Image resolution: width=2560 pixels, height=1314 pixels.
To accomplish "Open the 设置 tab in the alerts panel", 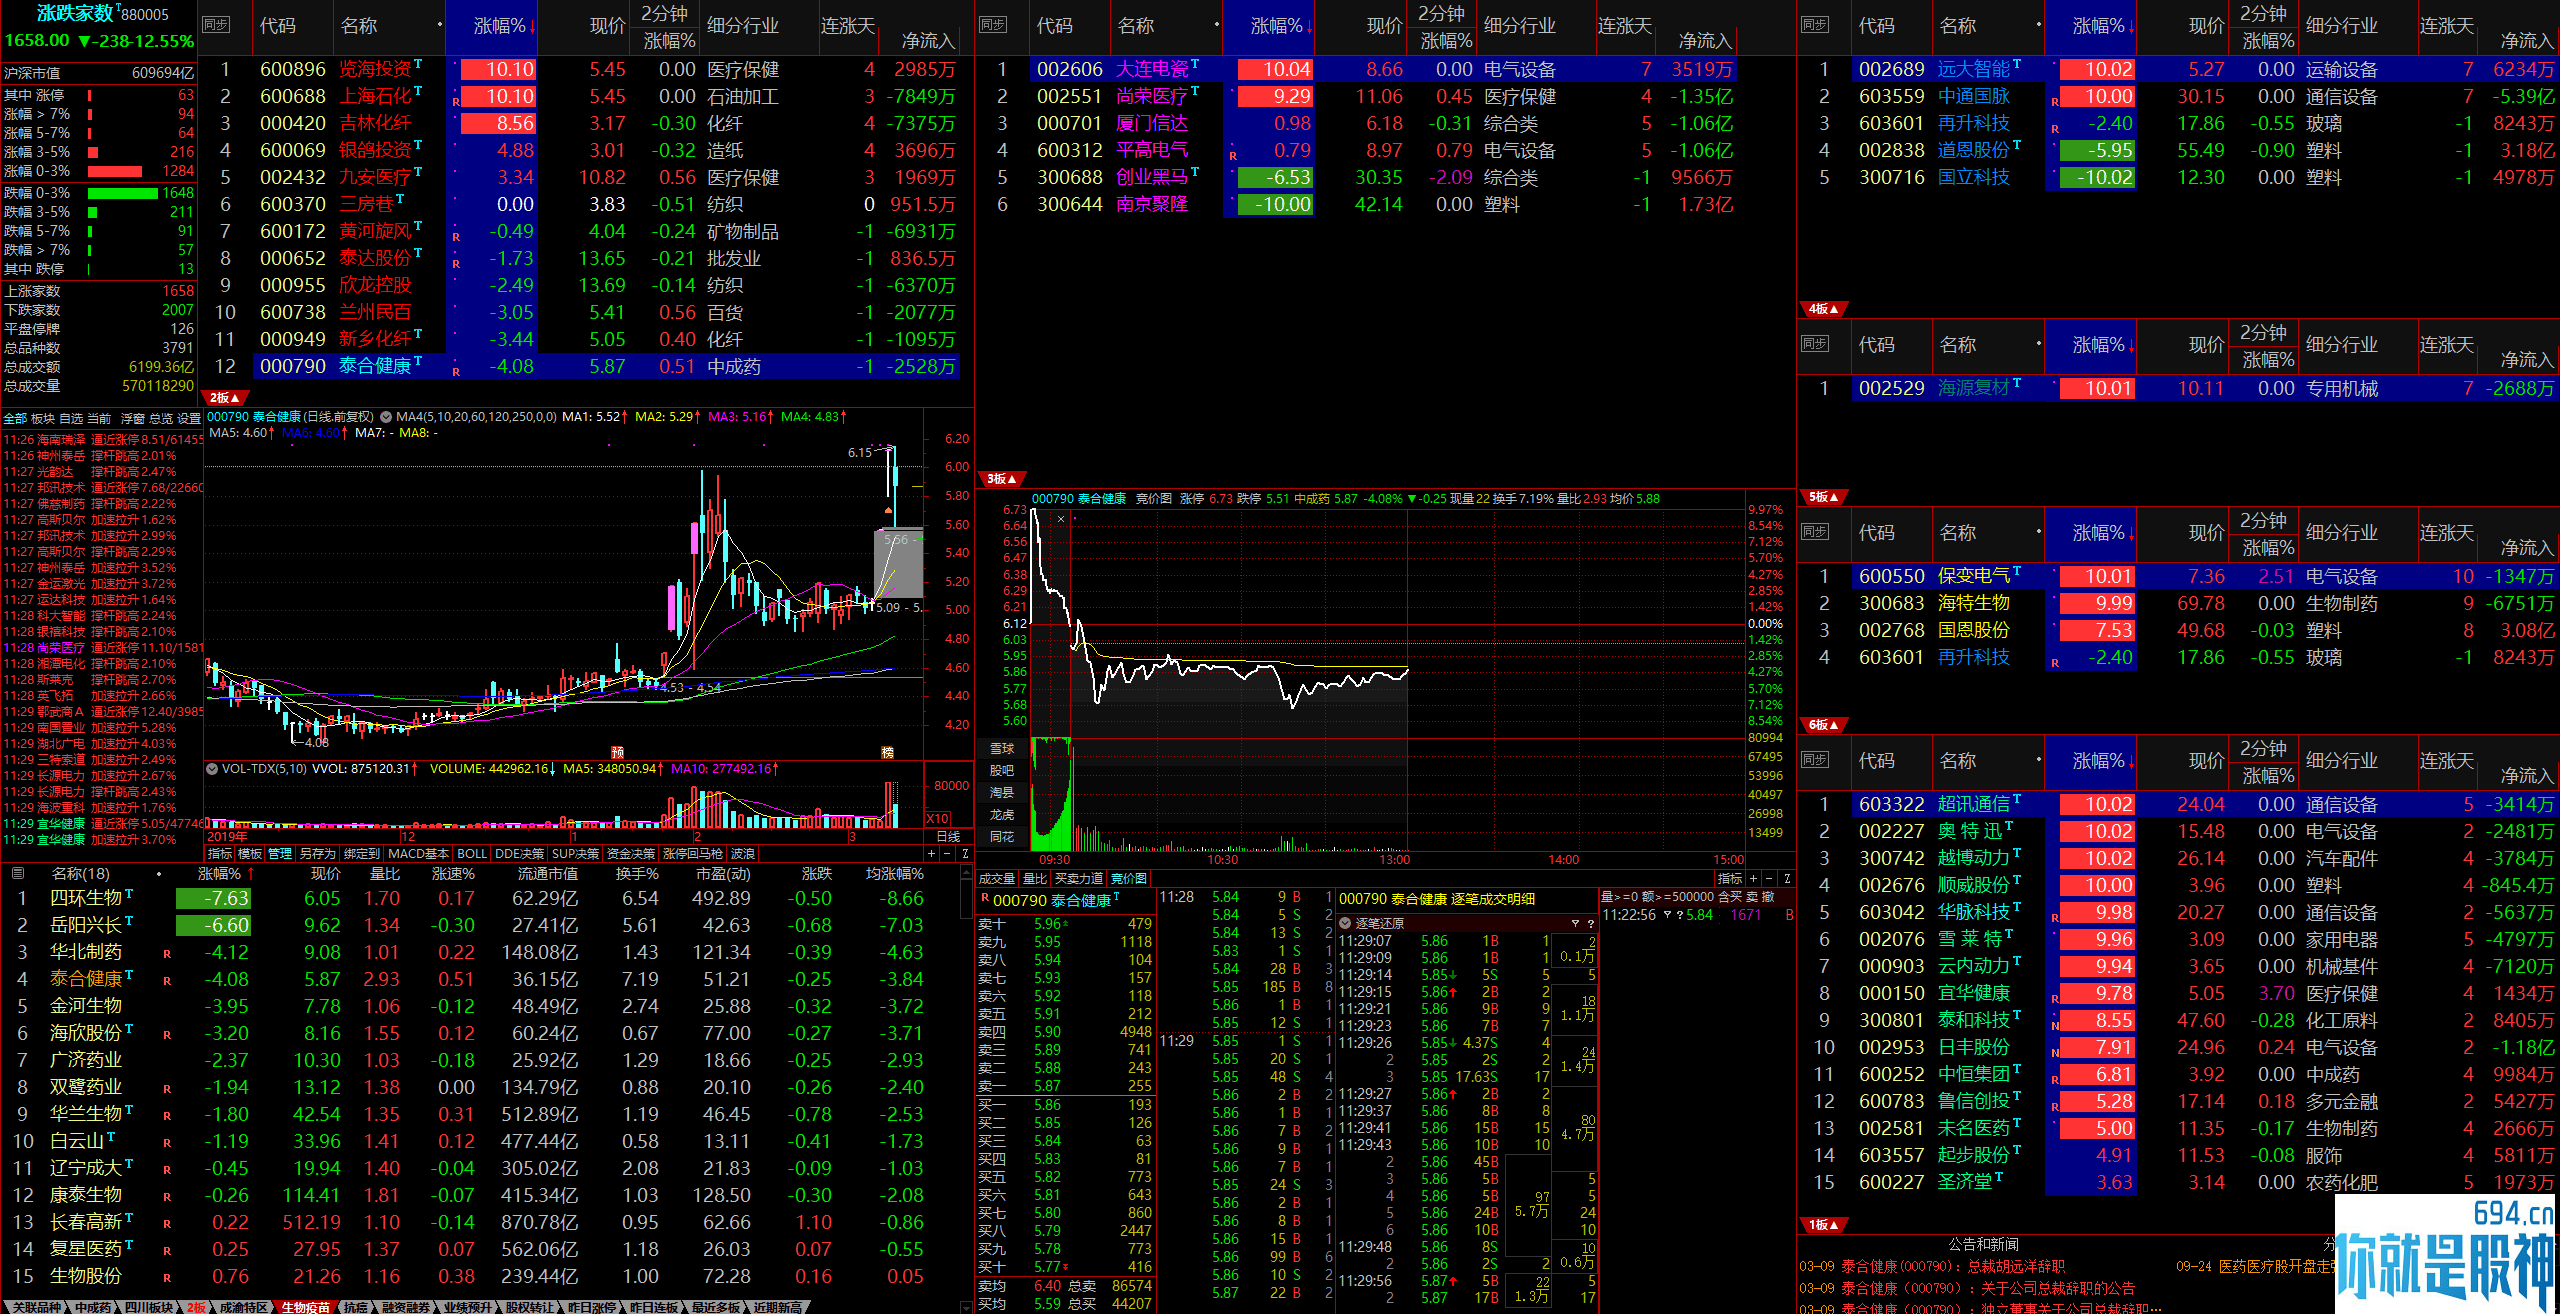I will point(188,418).
